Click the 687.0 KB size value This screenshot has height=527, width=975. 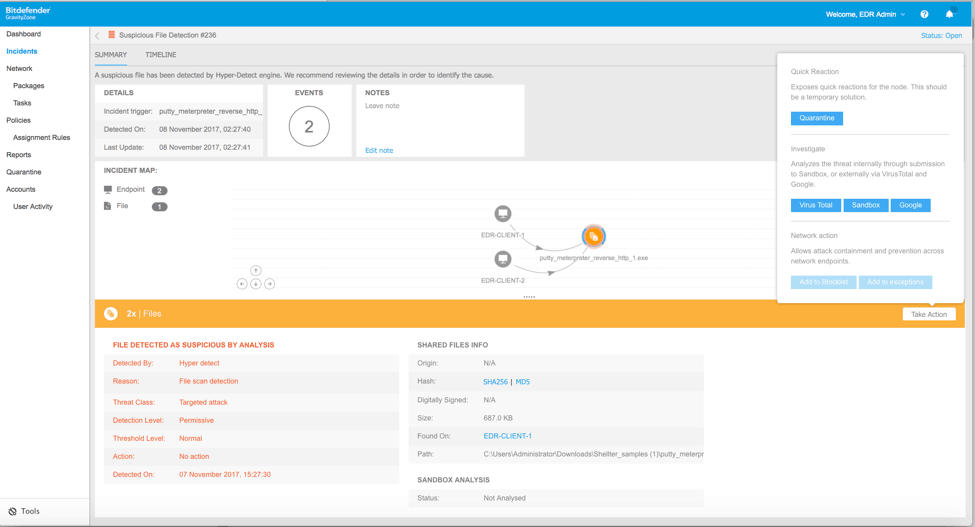coord(498,418)
